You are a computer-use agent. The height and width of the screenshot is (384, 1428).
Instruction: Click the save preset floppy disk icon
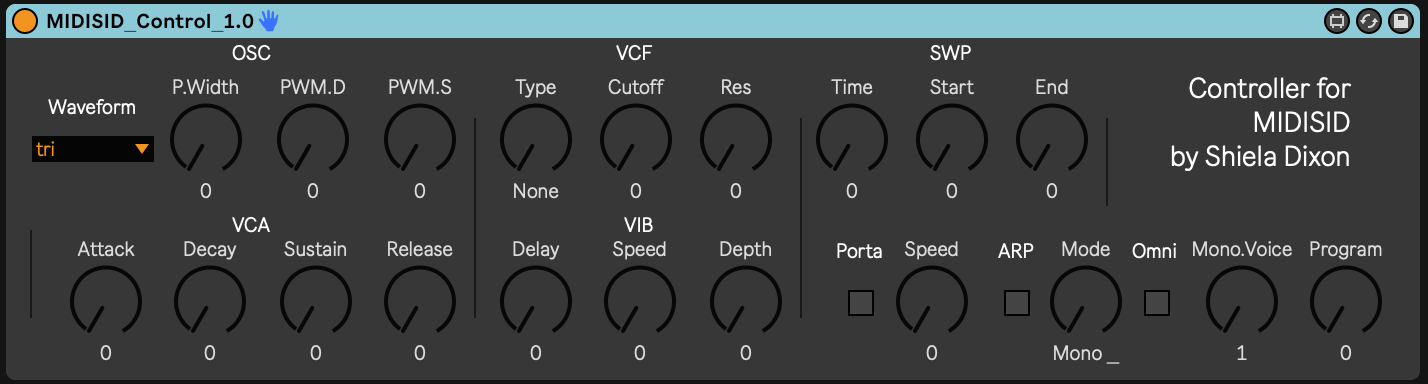tap(1398, 20)
